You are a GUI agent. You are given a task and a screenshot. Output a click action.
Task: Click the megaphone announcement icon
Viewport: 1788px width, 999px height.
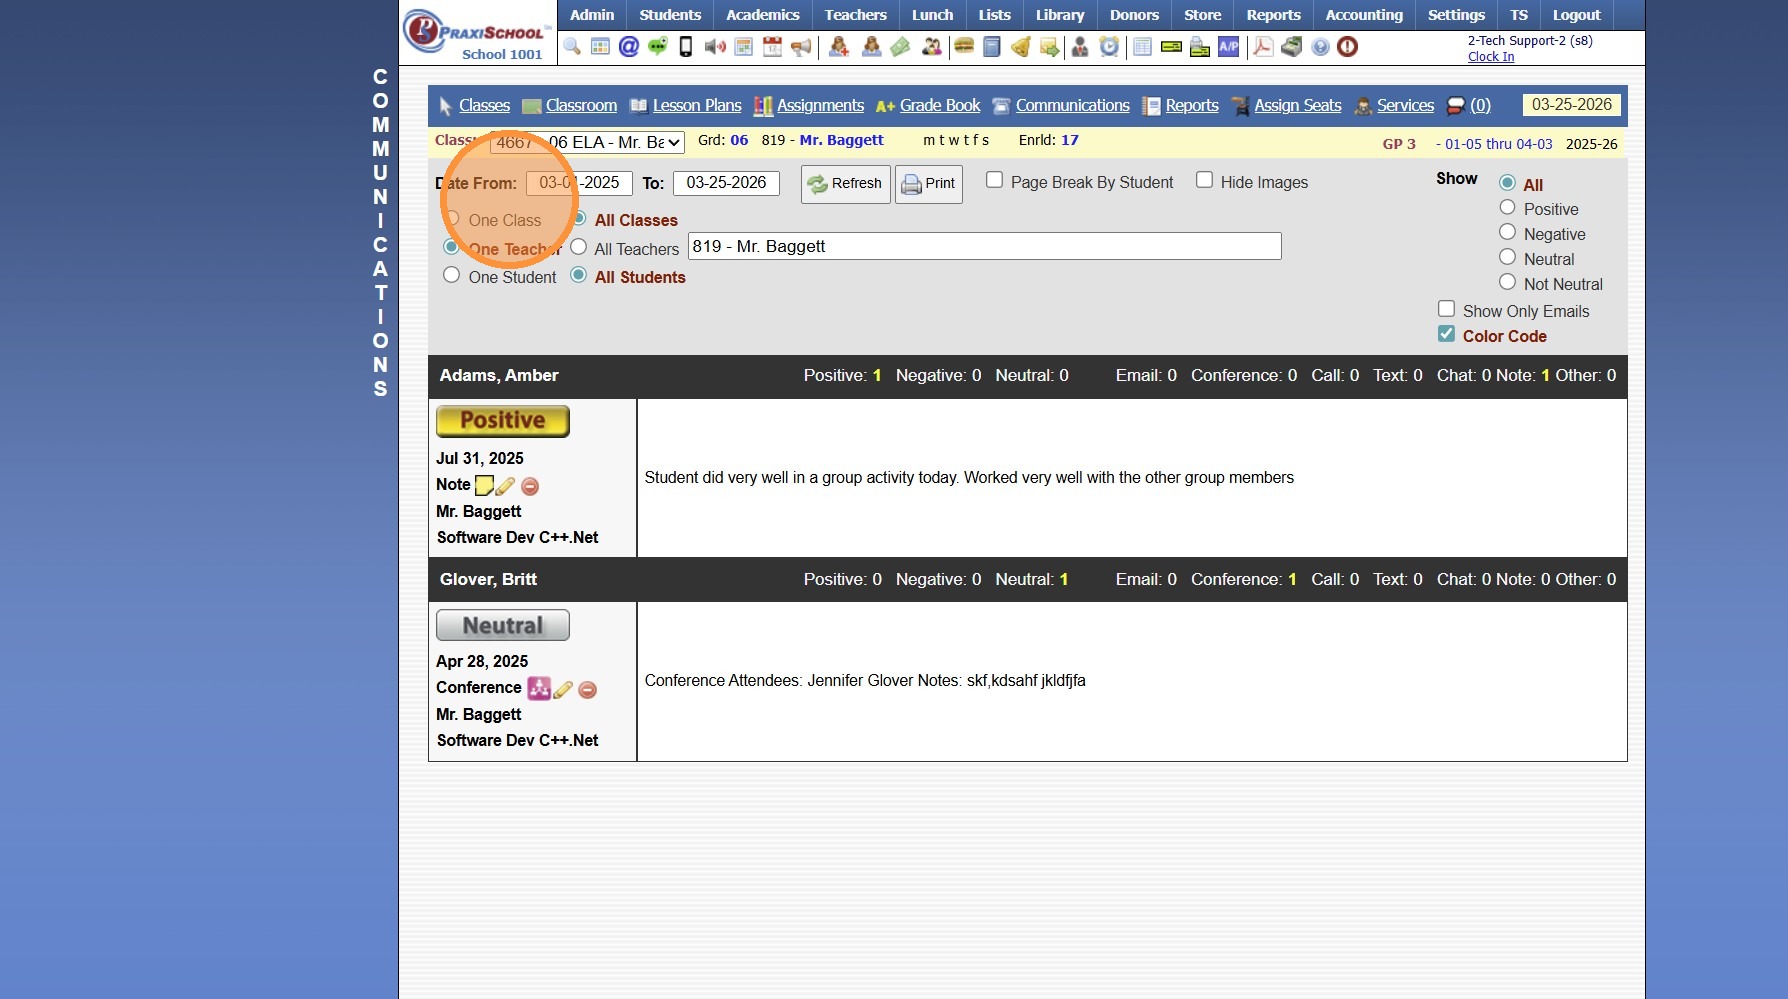(x=801, y=47)
